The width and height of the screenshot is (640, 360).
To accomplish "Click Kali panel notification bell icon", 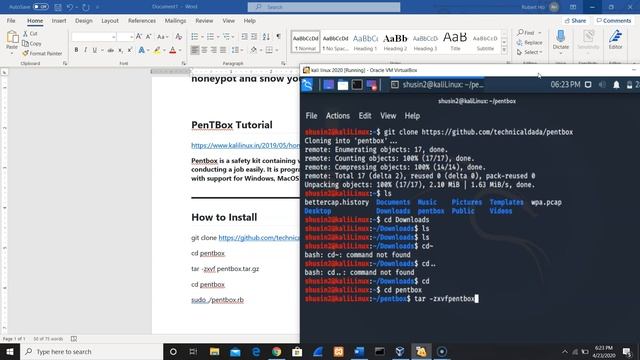I will pyautogui.click(x=616, y=84).
